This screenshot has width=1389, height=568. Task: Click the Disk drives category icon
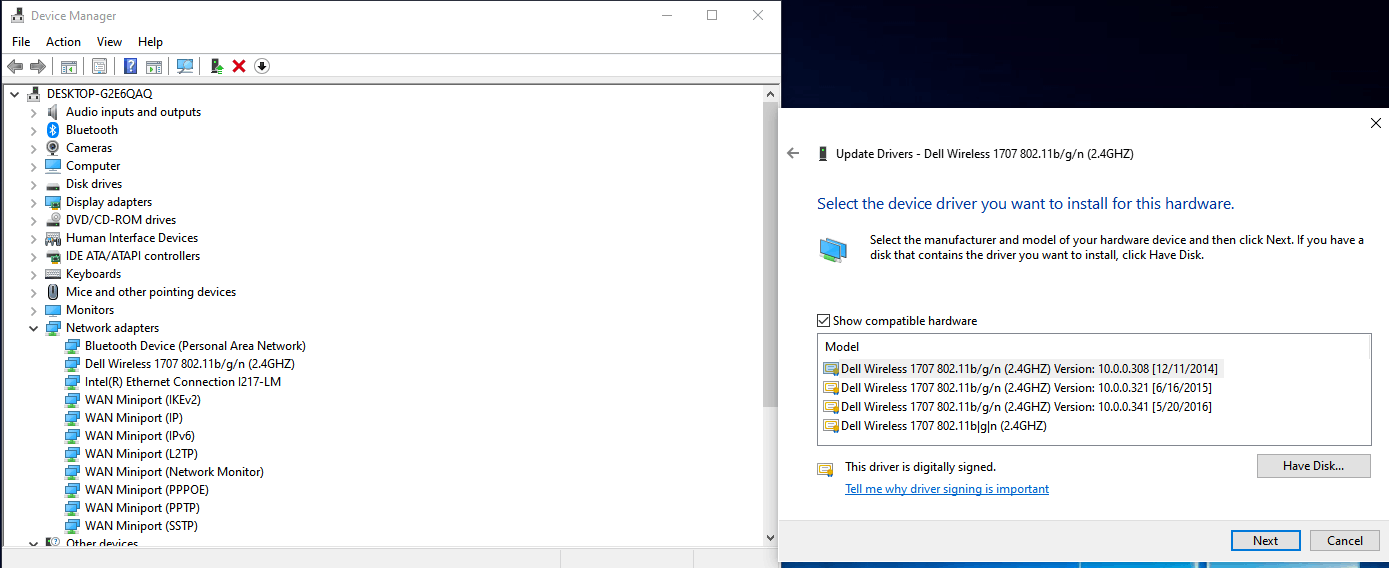54,184
